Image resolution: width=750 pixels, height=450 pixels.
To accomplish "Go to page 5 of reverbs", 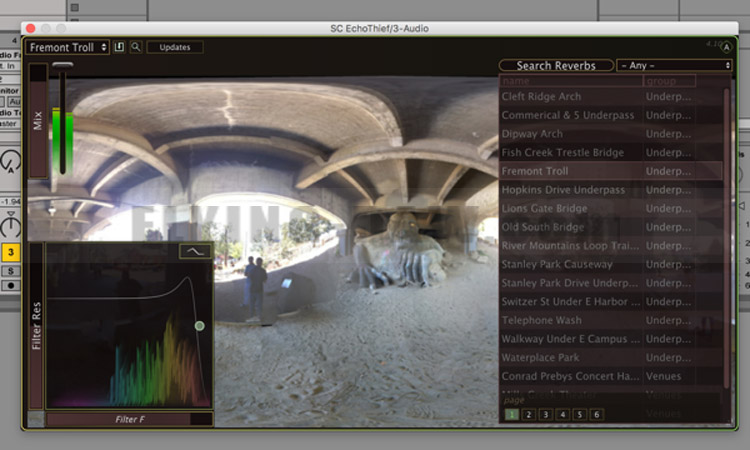I will [x=580, y=415].
